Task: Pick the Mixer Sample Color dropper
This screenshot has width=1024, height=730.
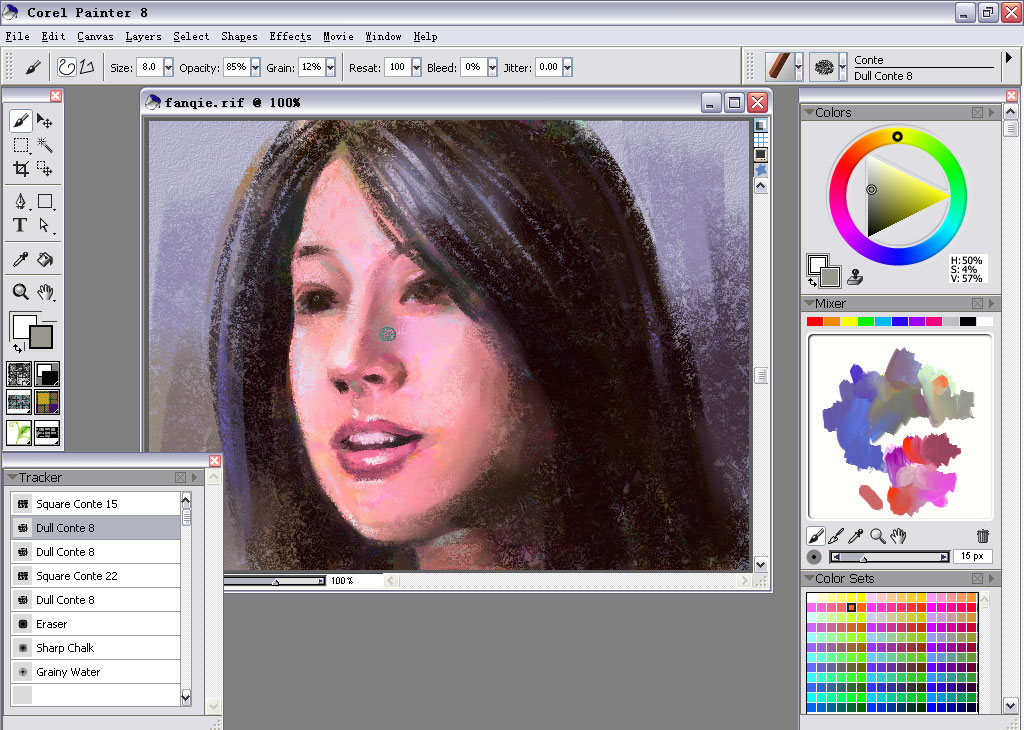Action: click(856, 536)
